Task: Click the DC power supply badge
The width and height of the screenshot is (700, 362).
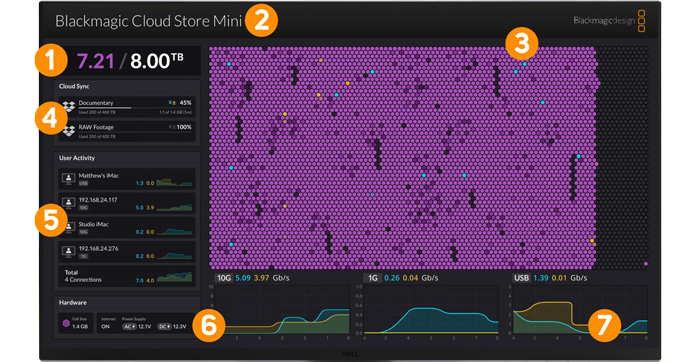Action: 164,327
